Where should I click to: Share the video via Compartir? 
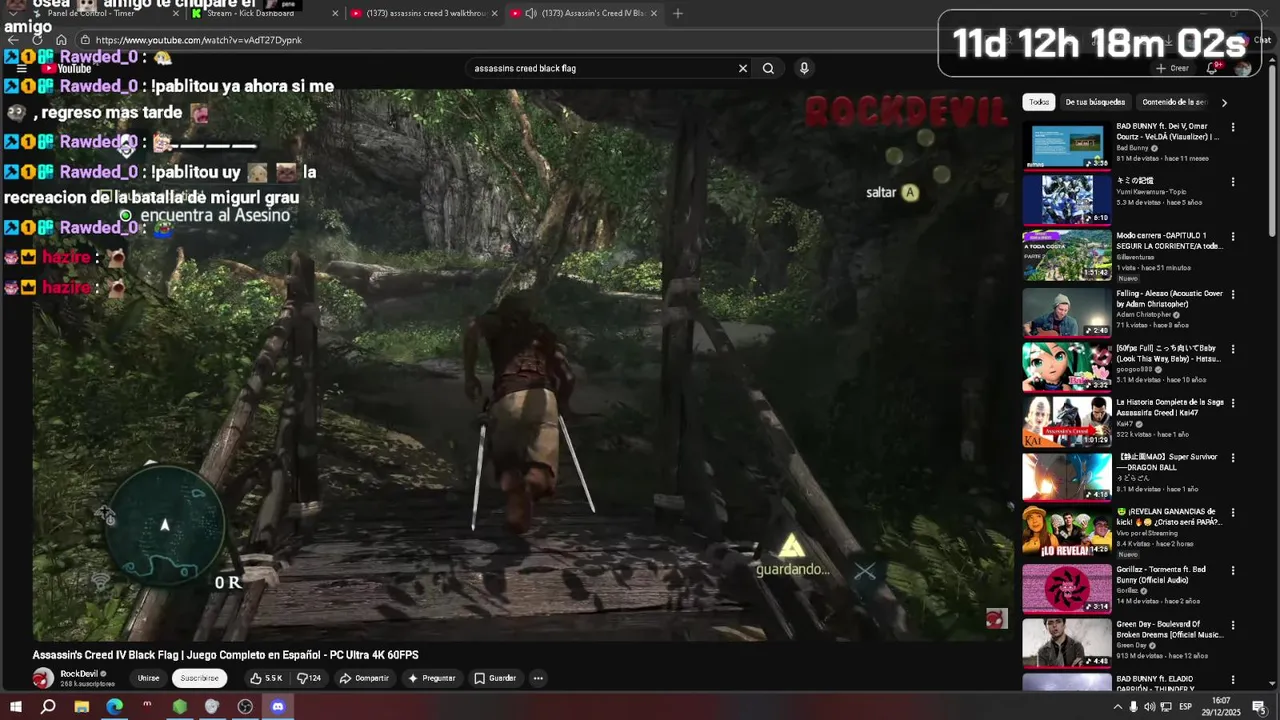coord(364,678)
